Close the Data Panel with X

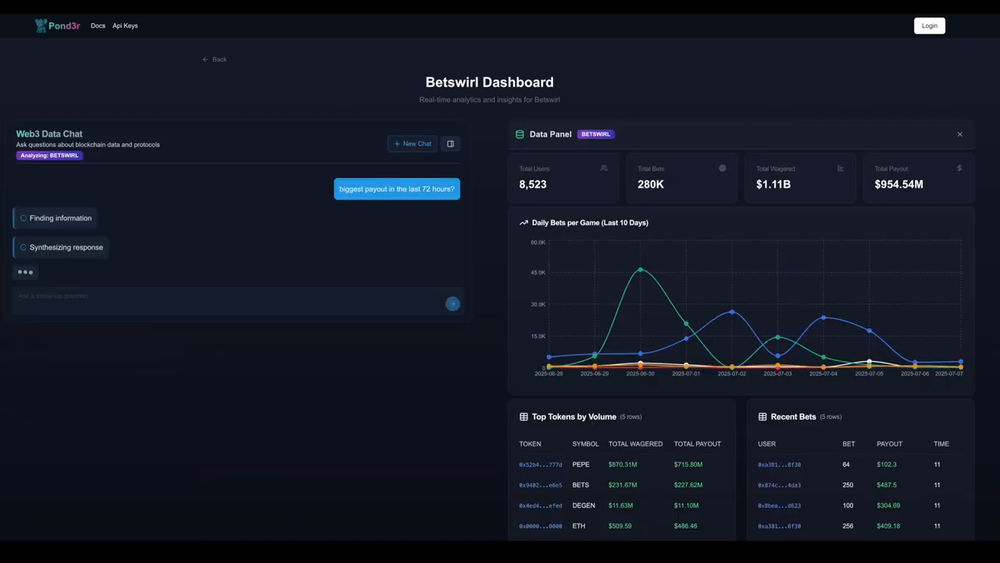pyautogui.click(x=960, y=135)
